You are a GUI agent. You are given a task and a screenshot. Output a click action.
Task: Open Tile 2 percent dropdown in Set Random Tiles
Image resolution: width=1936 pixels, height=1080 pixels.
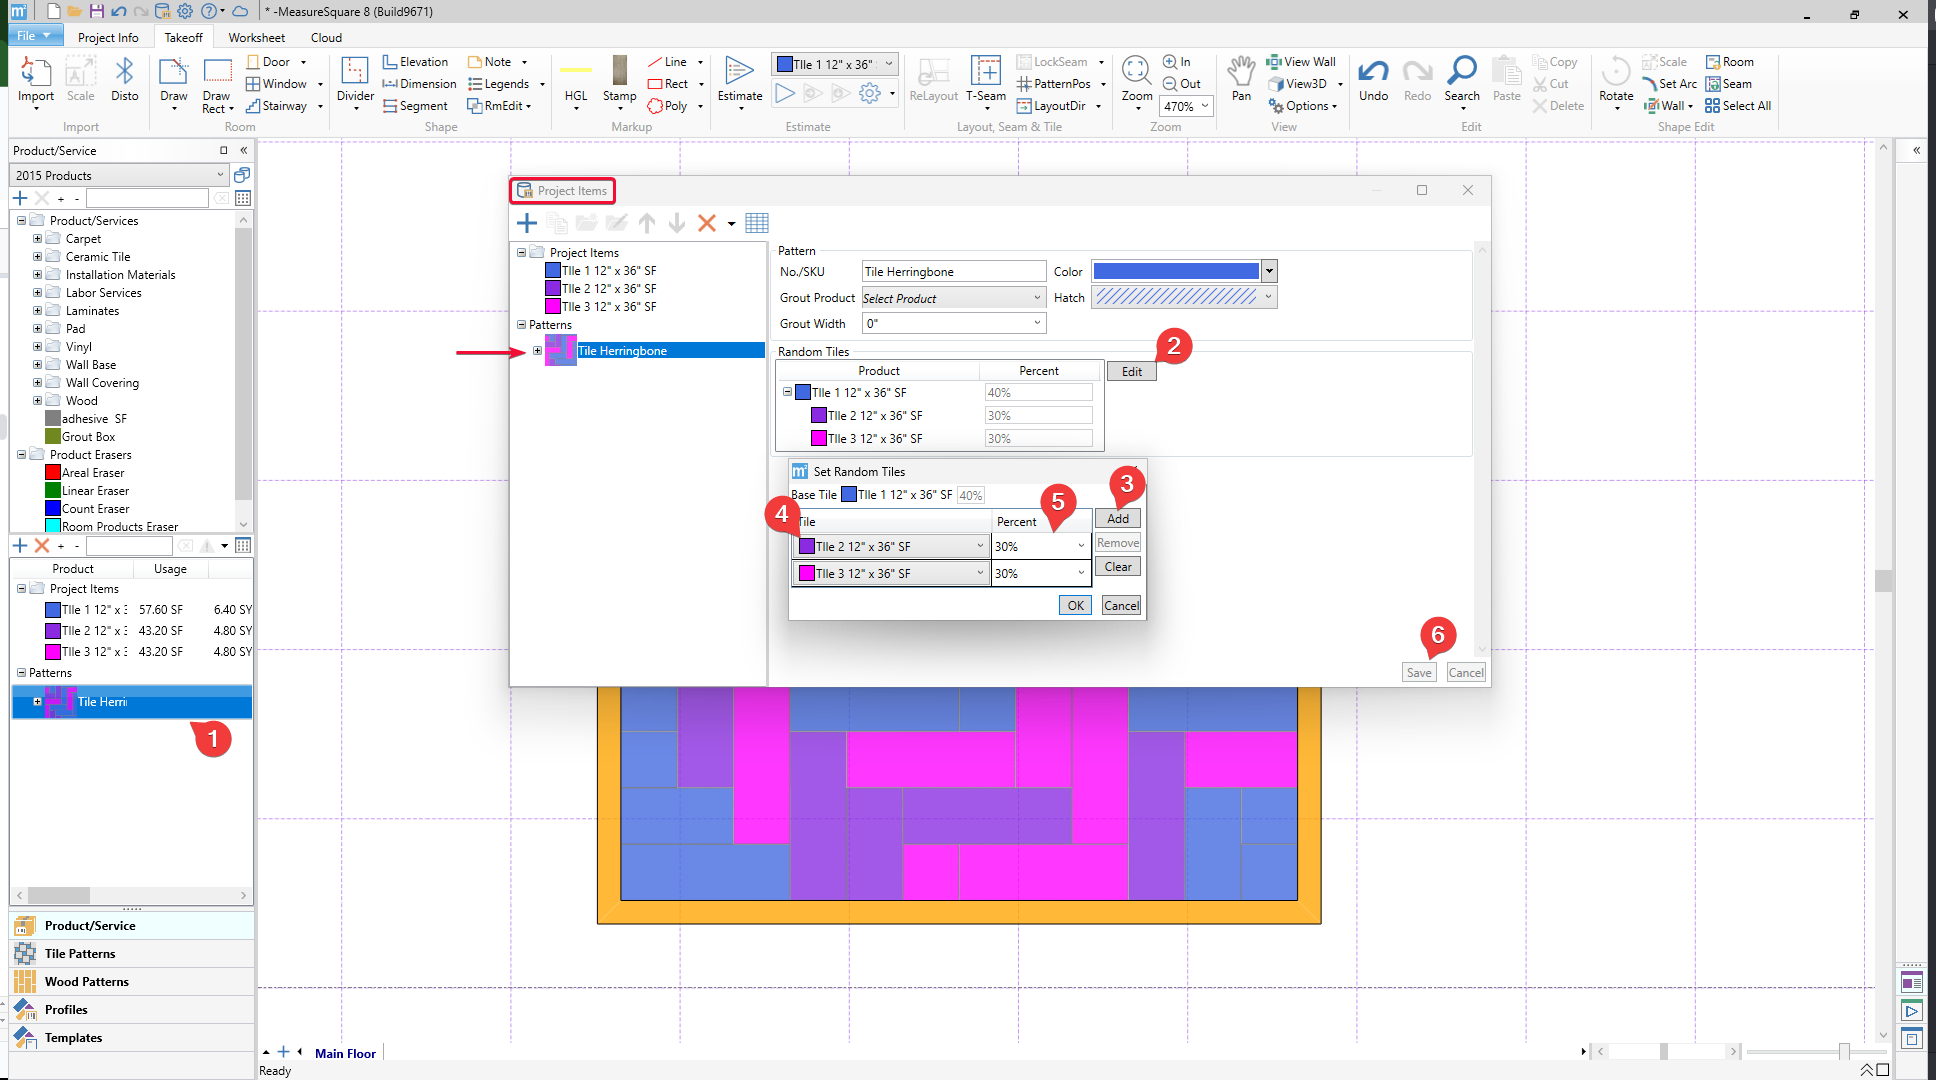(1080, 546)
